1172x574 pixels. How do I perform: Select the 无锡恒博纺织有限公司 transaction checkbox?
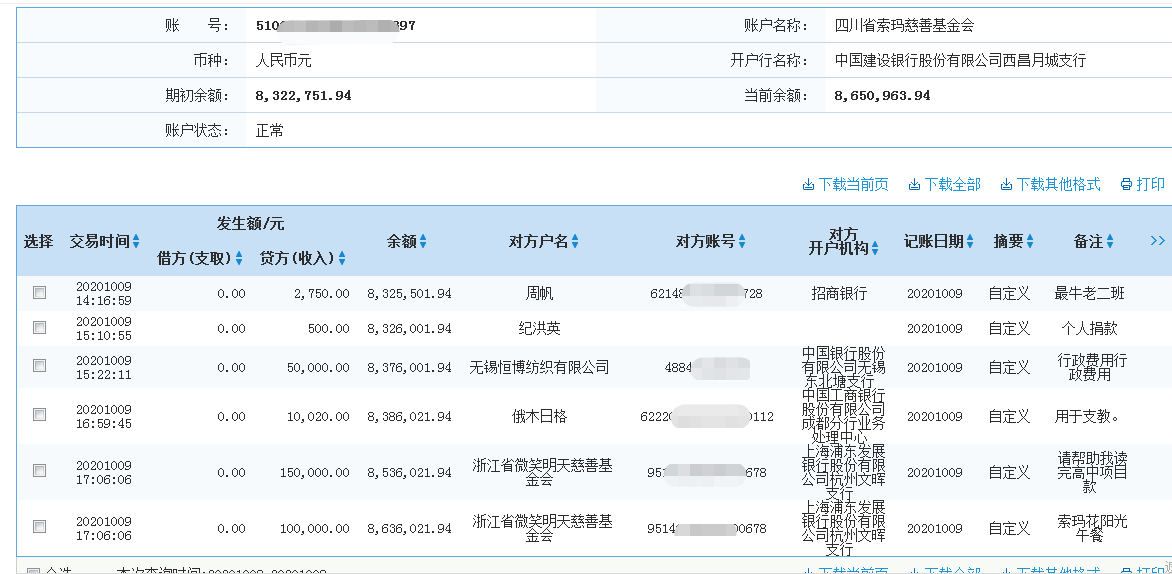(x=39, y=365)
